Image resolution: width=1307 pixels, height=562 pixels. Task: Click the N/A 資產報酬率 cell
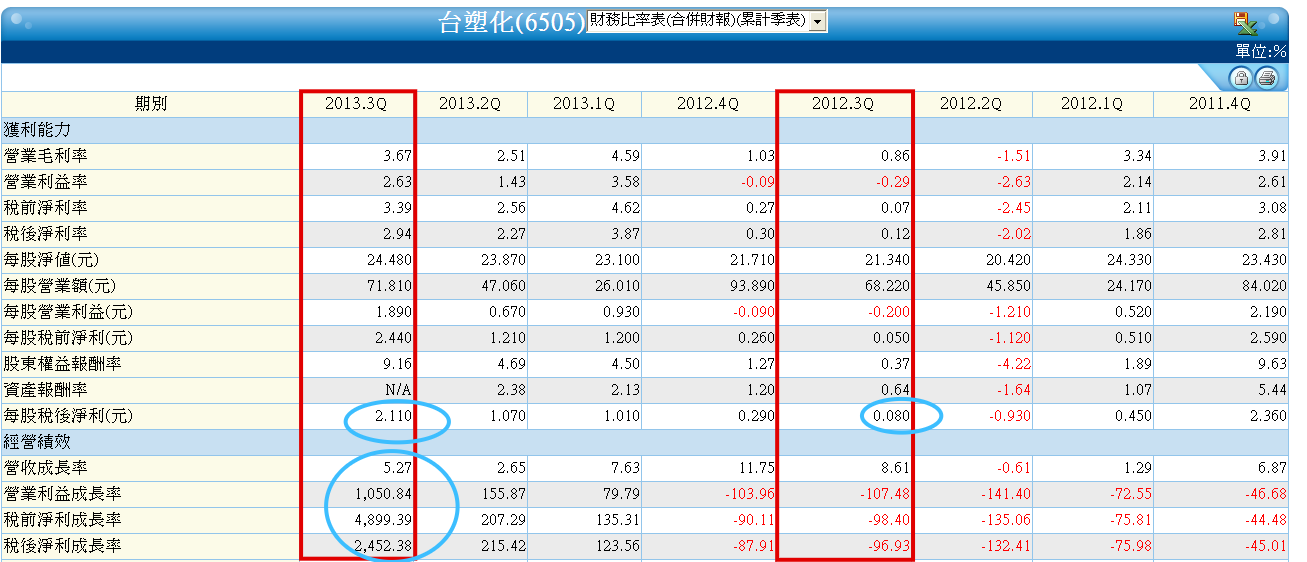coord(397,390)
